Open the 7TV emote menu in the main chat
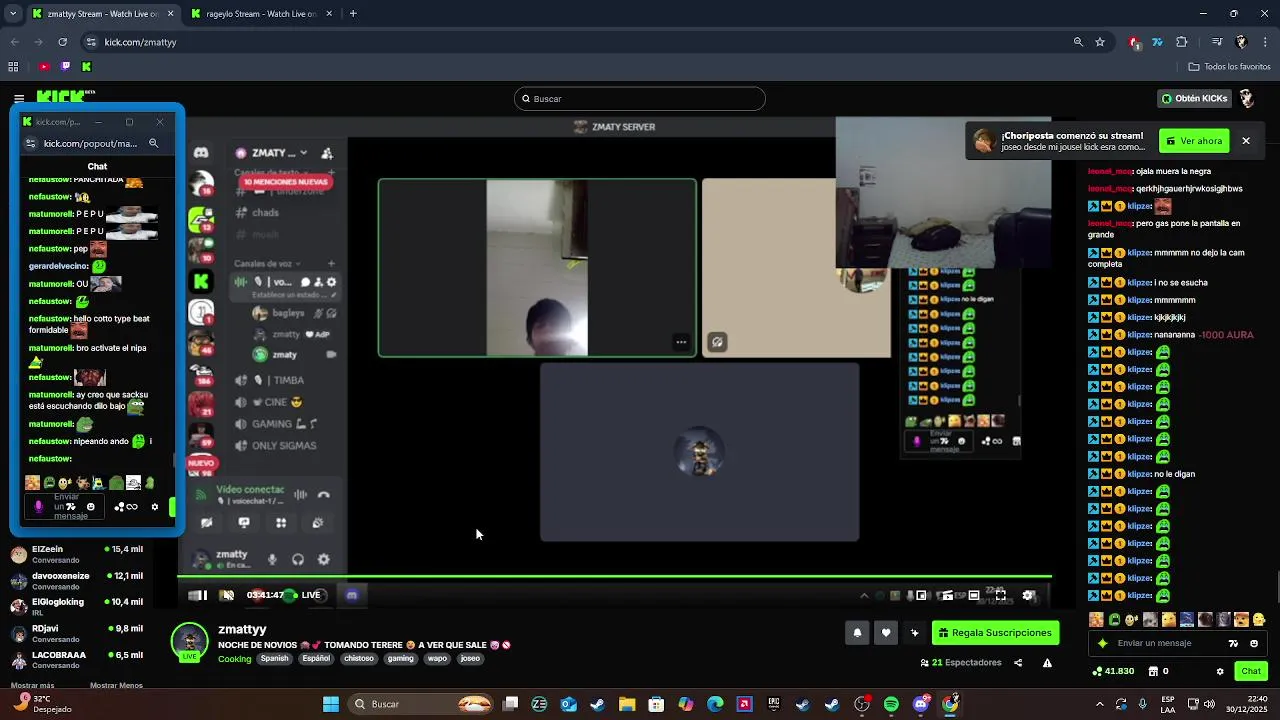Viewport: 1280px width, 720px height. click(x=1234, y=643)
